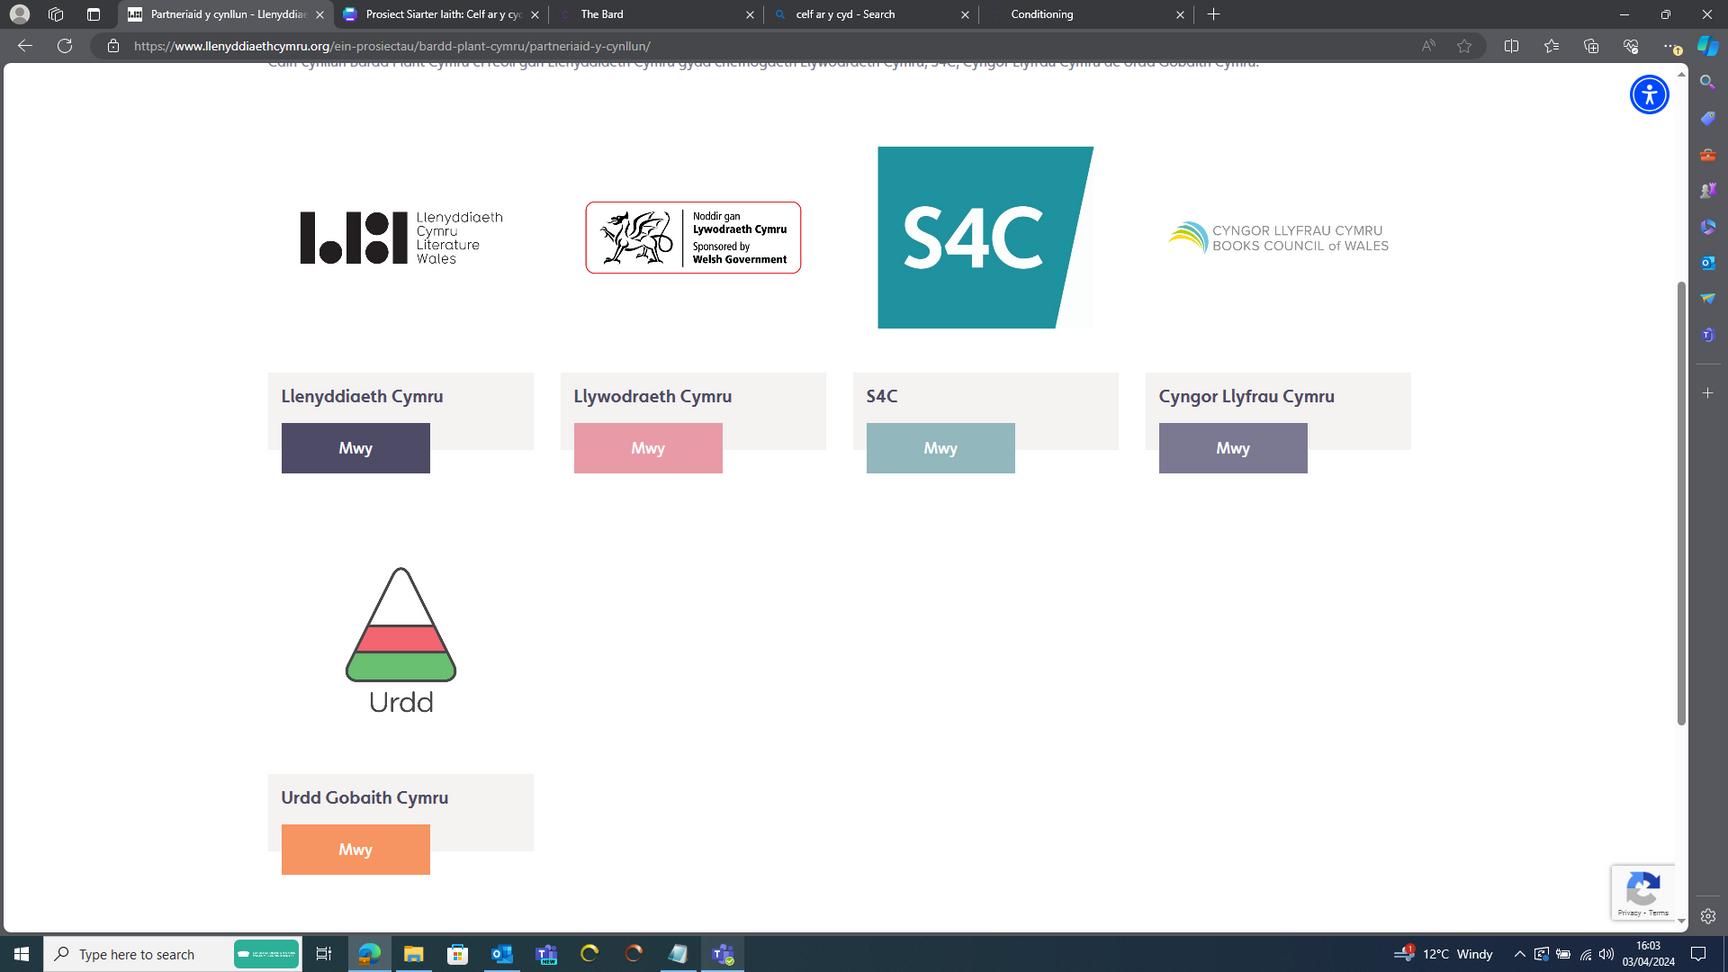Screen dimensions: 1728x972
Task: Open the volume control in system tray
Action: click(x=1606, y=954)
